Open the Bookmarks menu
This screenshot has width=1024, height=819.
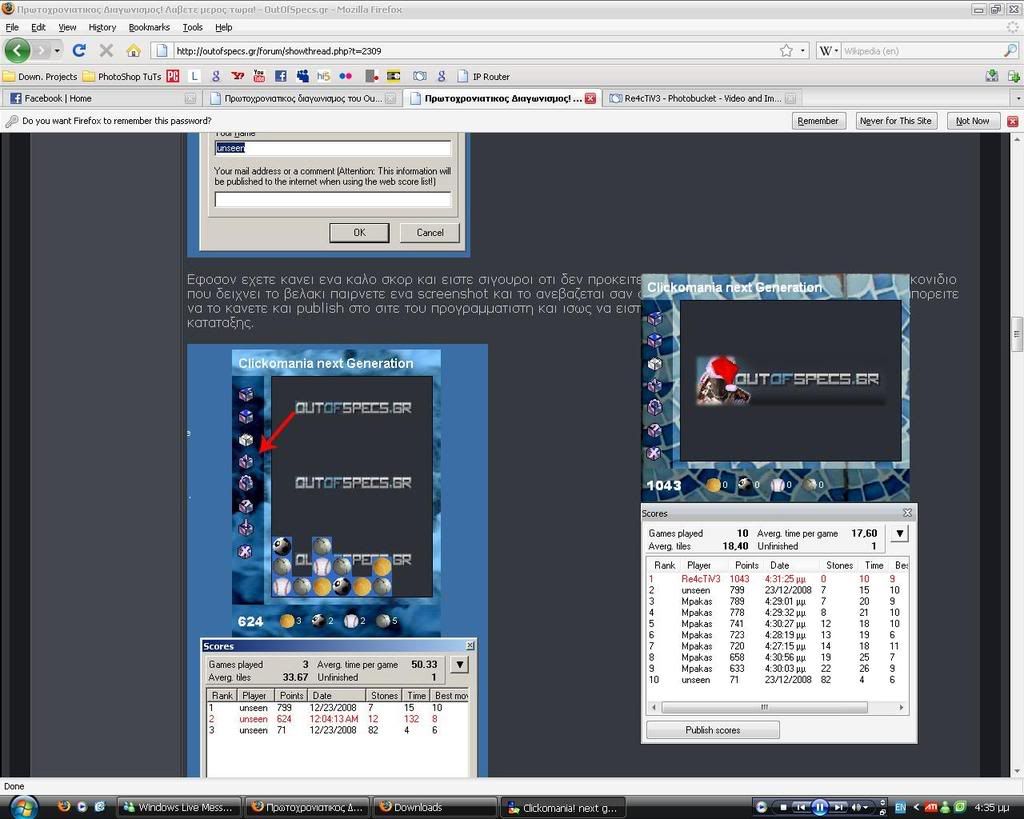[x=149, y=27]
